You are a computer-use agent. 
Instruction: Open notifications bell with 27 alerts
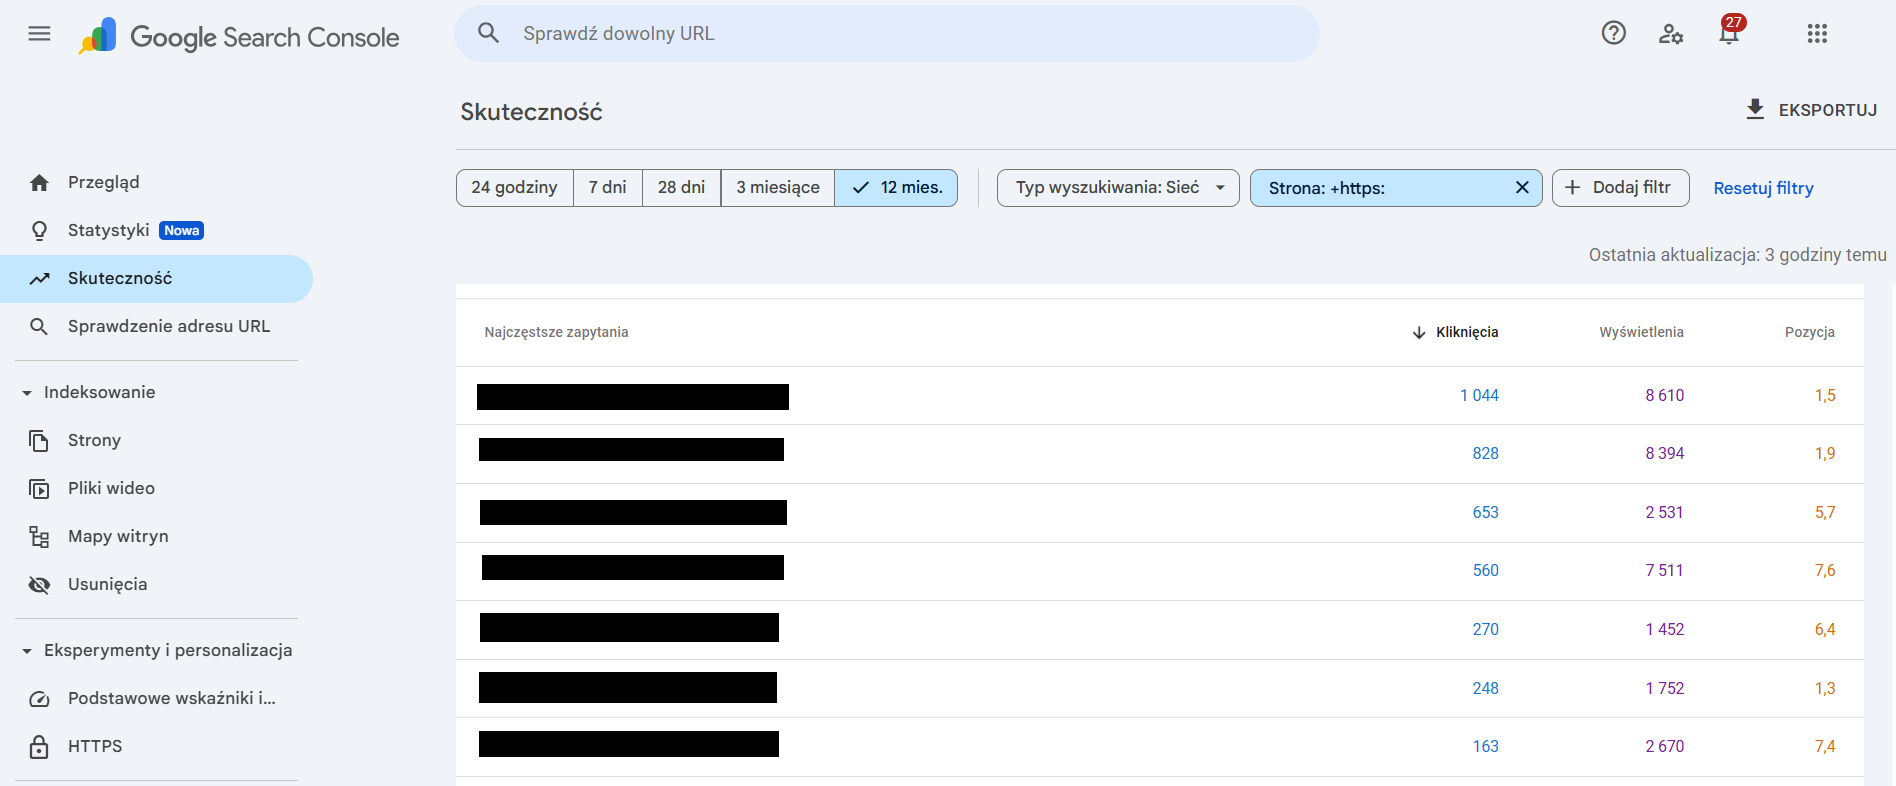tap(1729, 33)
